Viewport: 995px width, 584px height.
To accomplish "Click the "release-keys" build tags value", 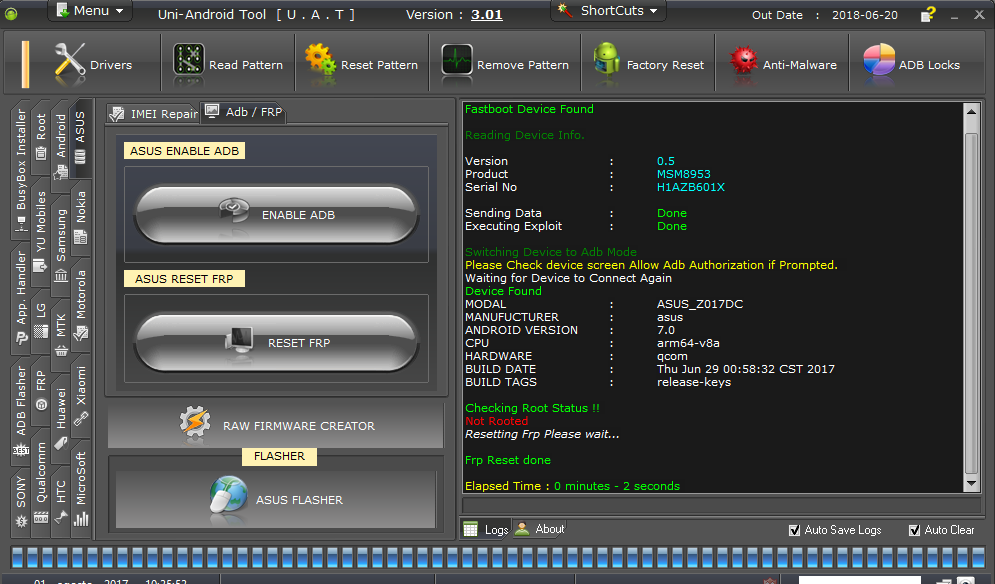I will point(694,382).
